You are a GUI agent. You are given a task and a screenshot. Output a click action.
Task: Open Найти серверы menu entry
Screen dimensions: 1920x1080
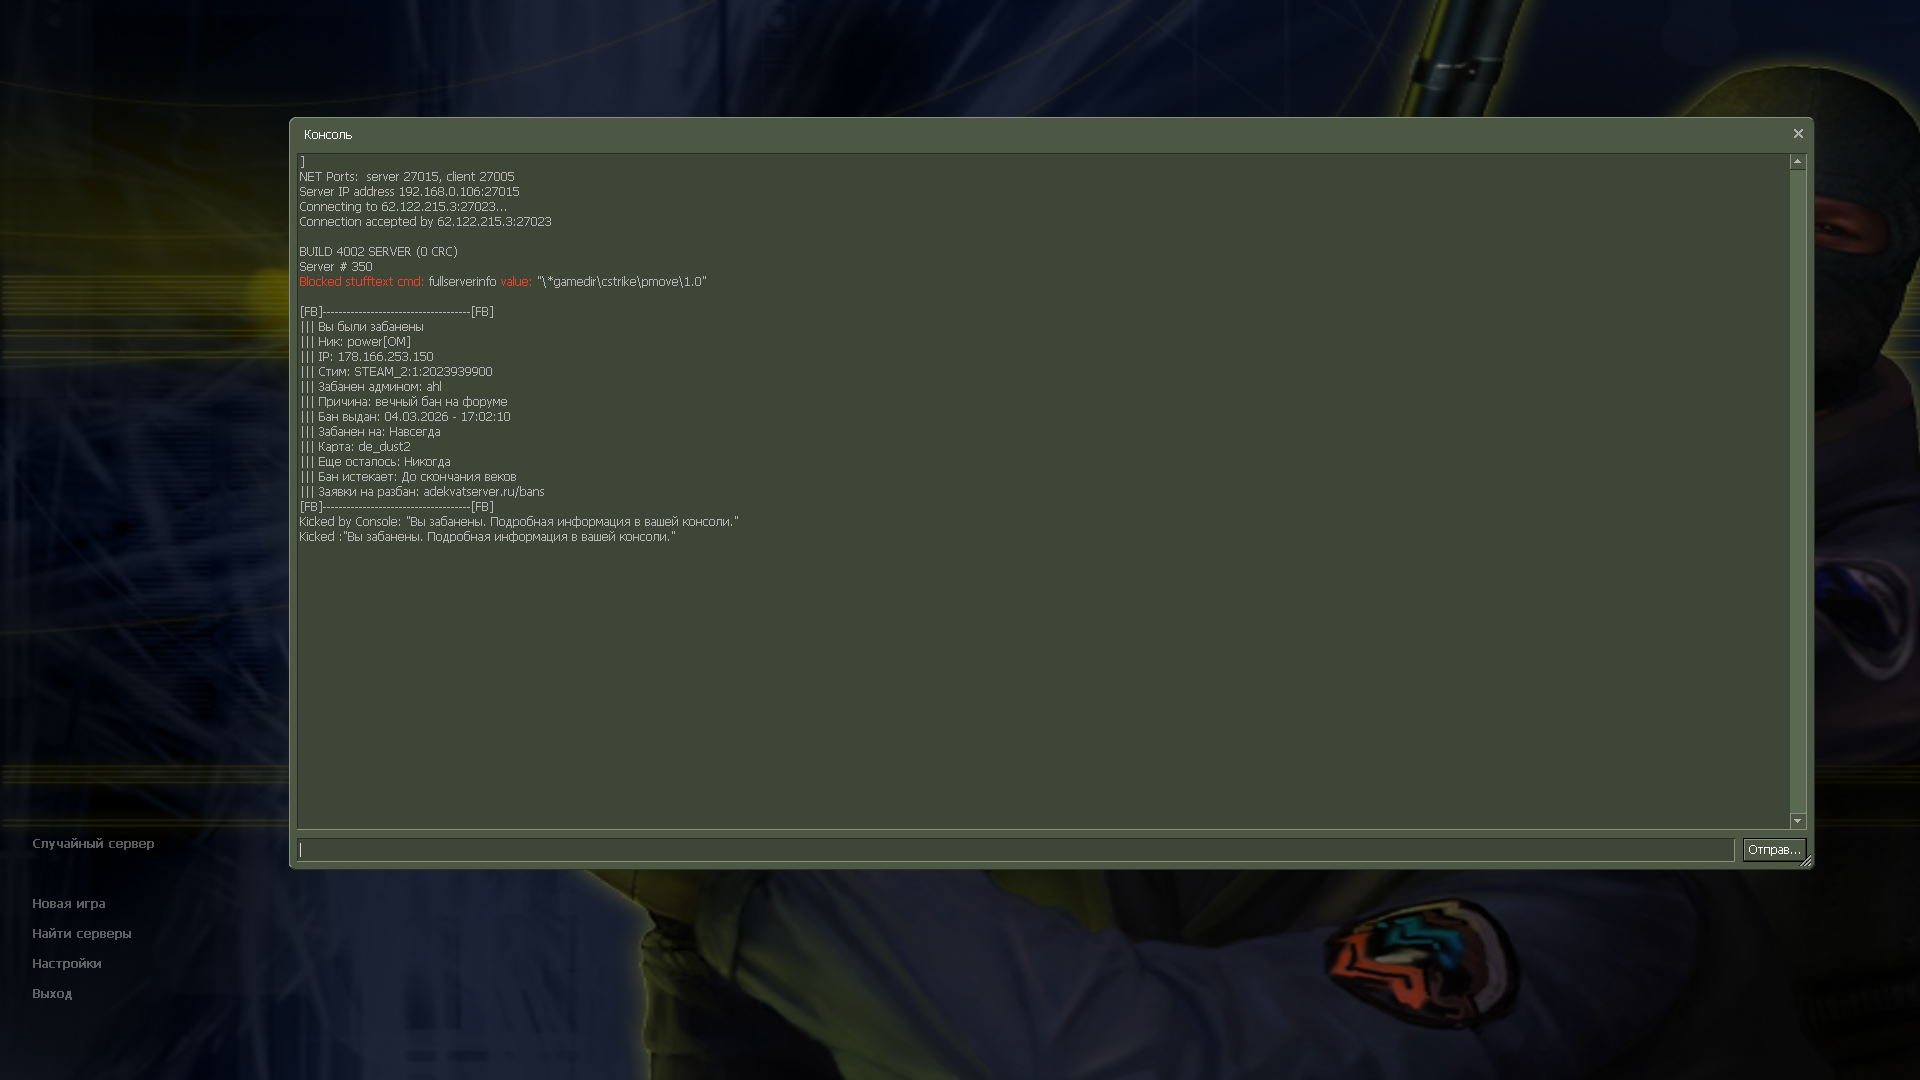[81, 934]
